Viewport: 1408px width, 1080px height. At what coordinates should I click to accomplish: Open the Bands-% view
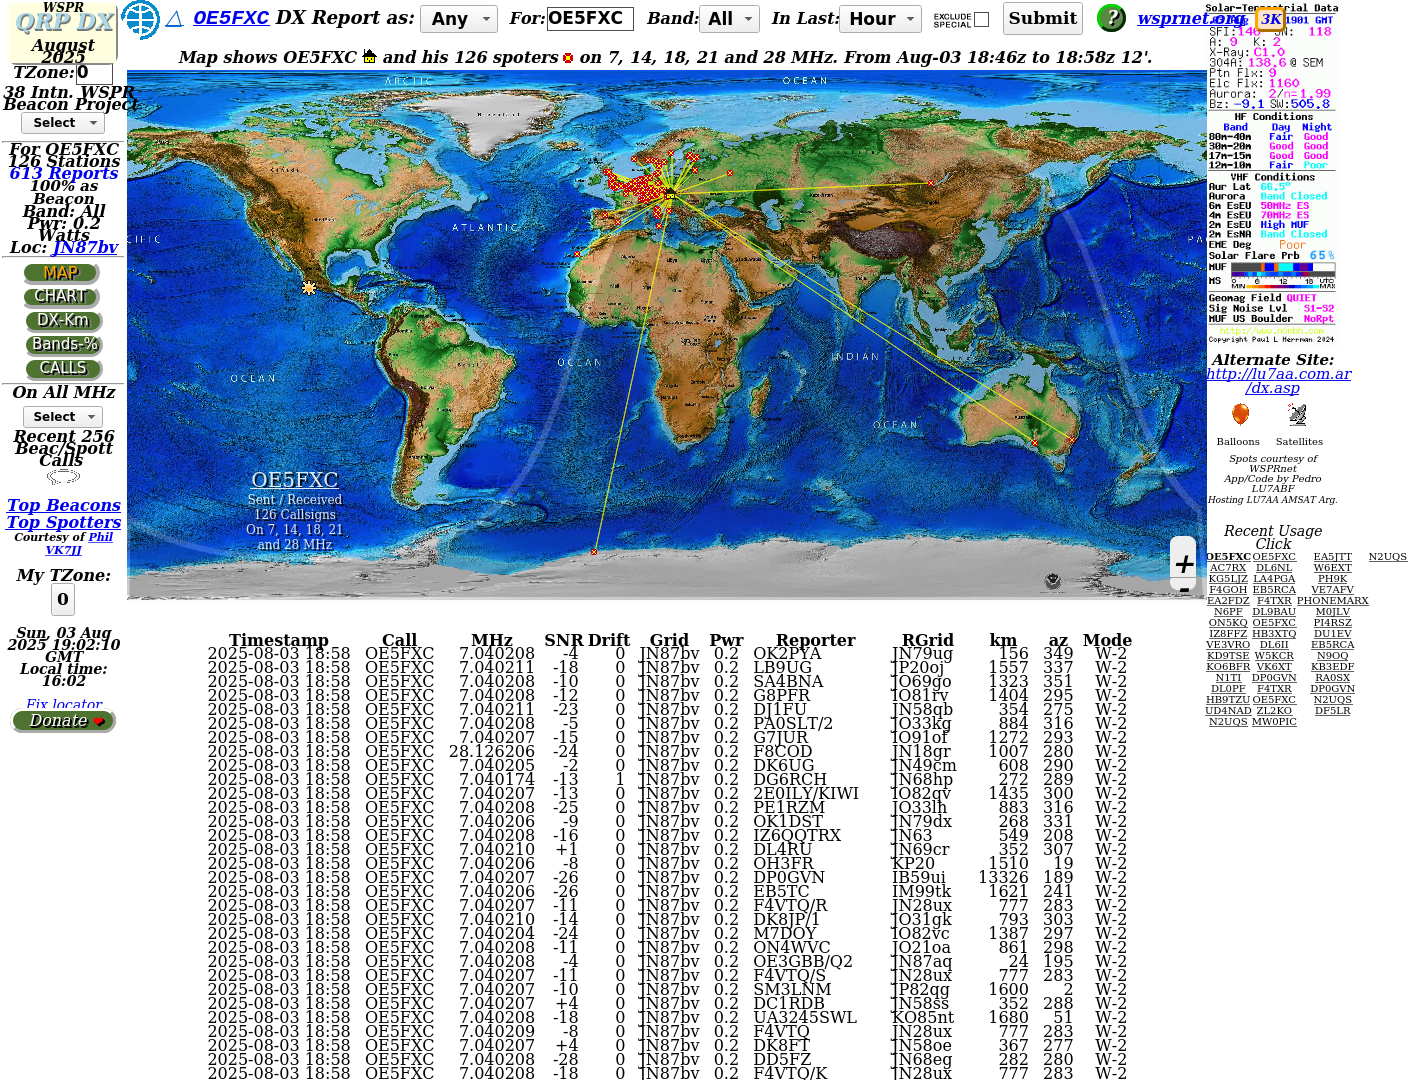[x=64, y=345]
